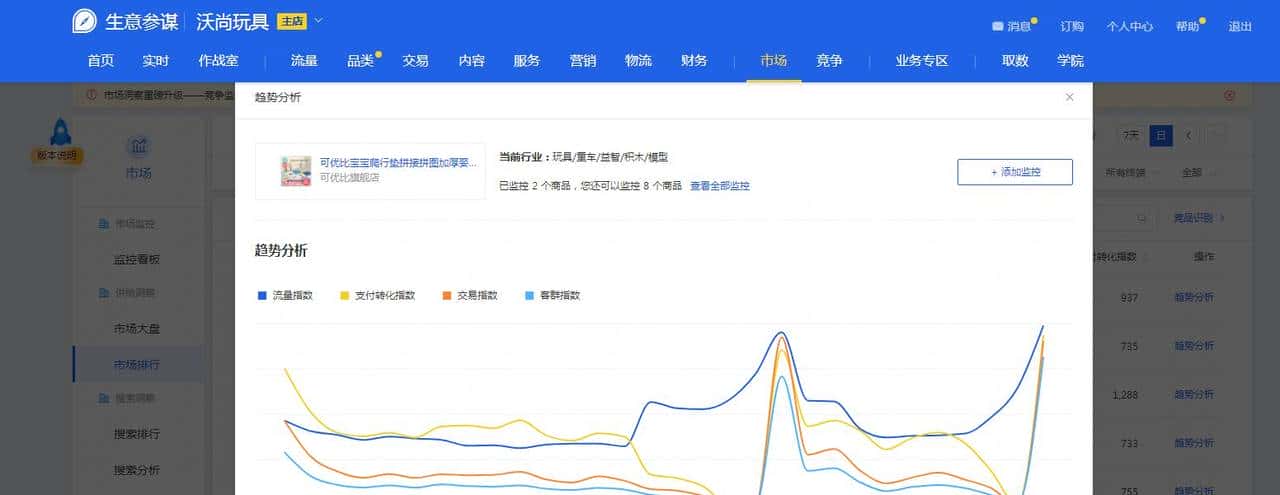Click the 可优比旗舰店 shop name
1280x495 pixels.
[x=349, y=178]
